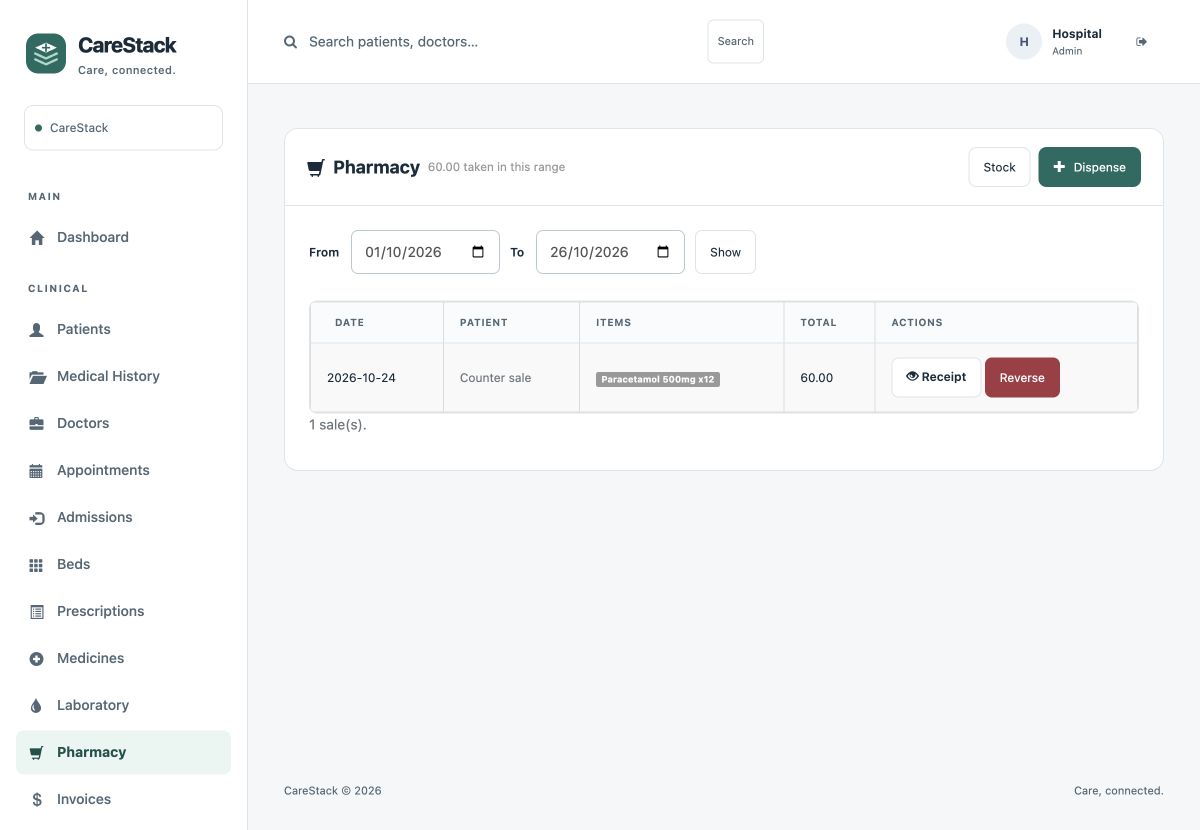Screen dimensions: 1200x830
Task: Focus the search patients, doctors field
Action: coord(500,42)
